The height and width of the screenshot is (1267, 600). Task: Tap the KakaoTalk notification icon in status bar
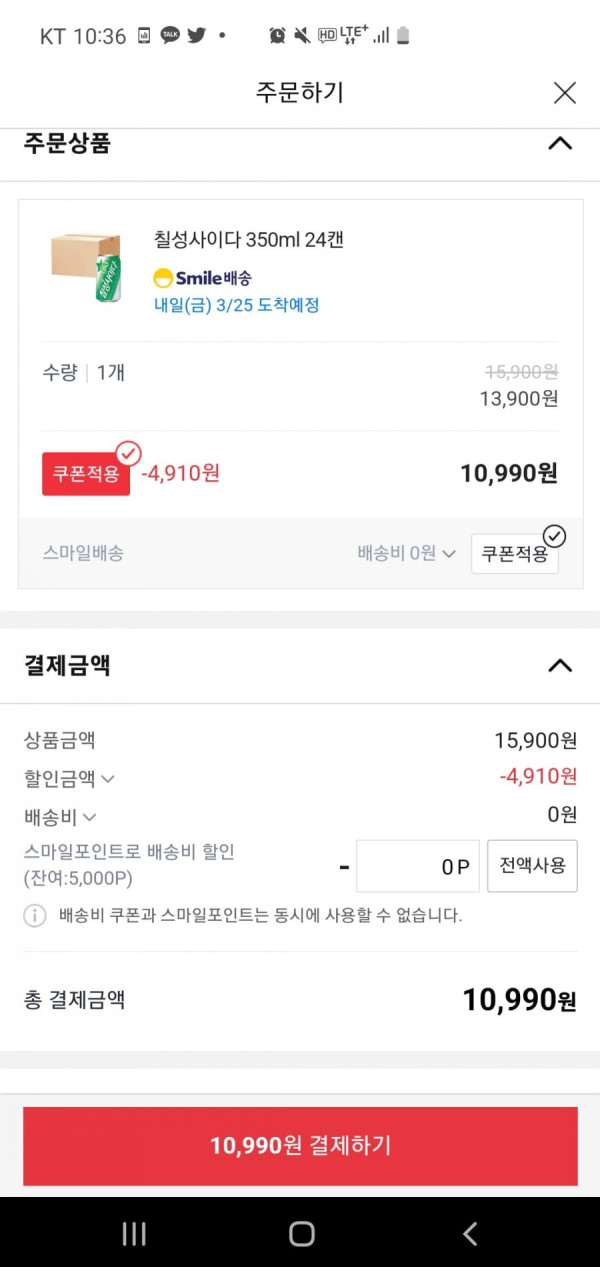click(171, 36)
